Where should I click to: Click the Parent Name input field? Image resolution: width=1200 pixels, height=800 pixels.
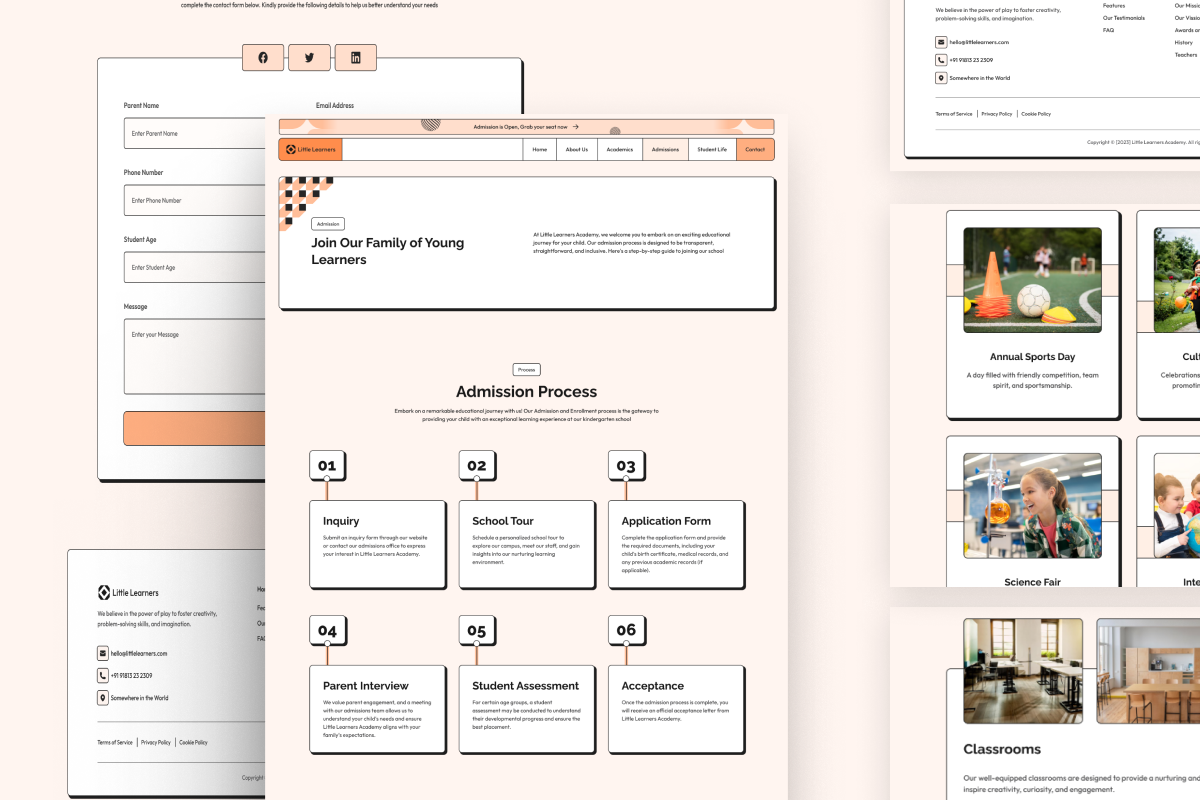[194, 133]
